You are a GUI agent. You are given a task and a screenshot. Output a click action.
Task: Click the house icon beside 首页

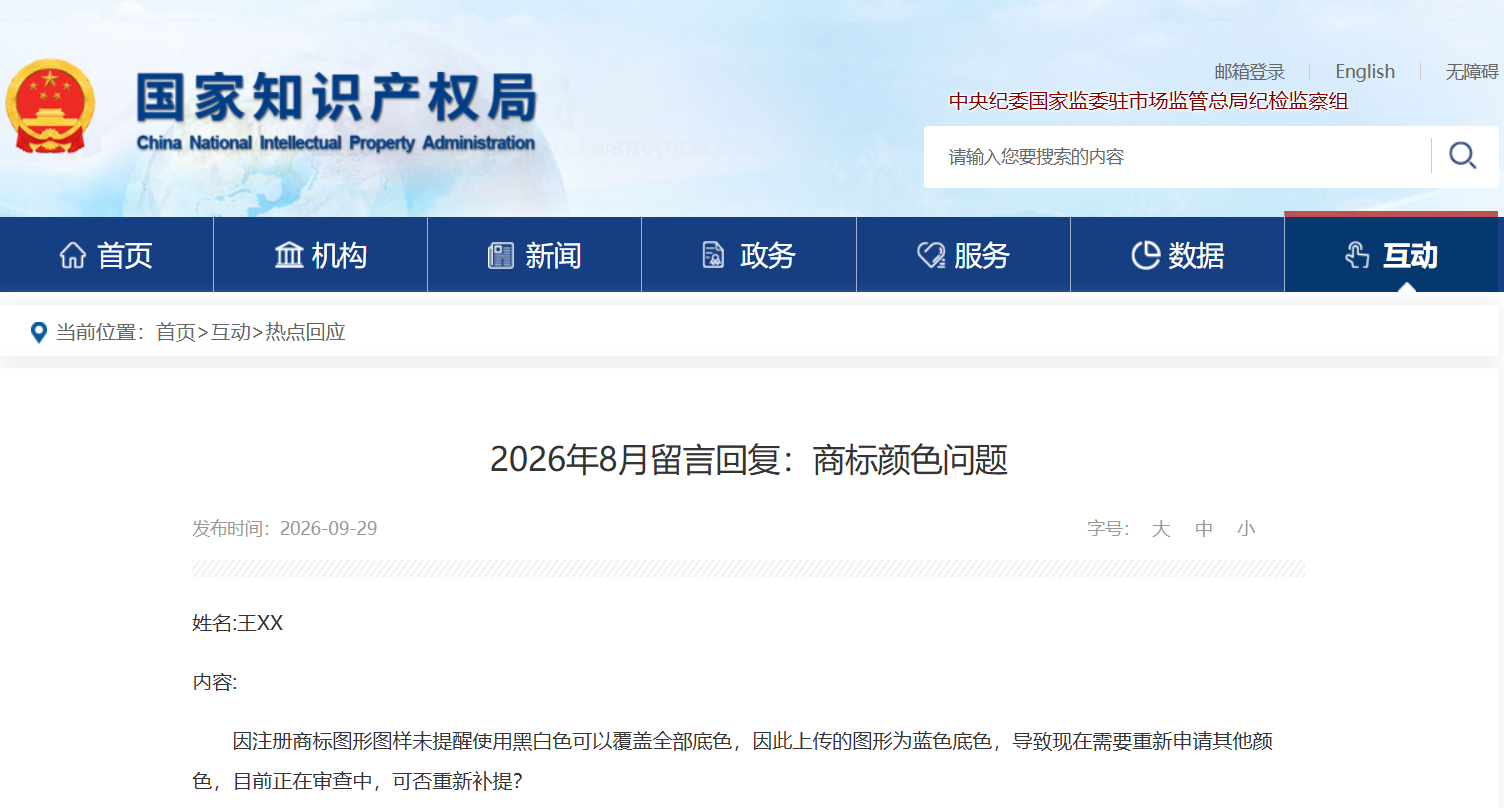[73, 255]
